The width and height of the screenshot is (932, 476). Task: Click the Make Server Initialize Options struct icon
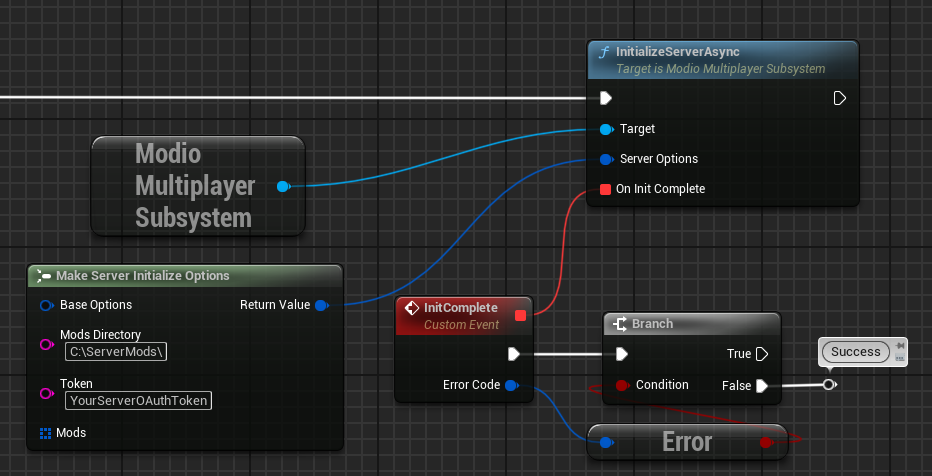pyautogui.click(x=44, y=276)
